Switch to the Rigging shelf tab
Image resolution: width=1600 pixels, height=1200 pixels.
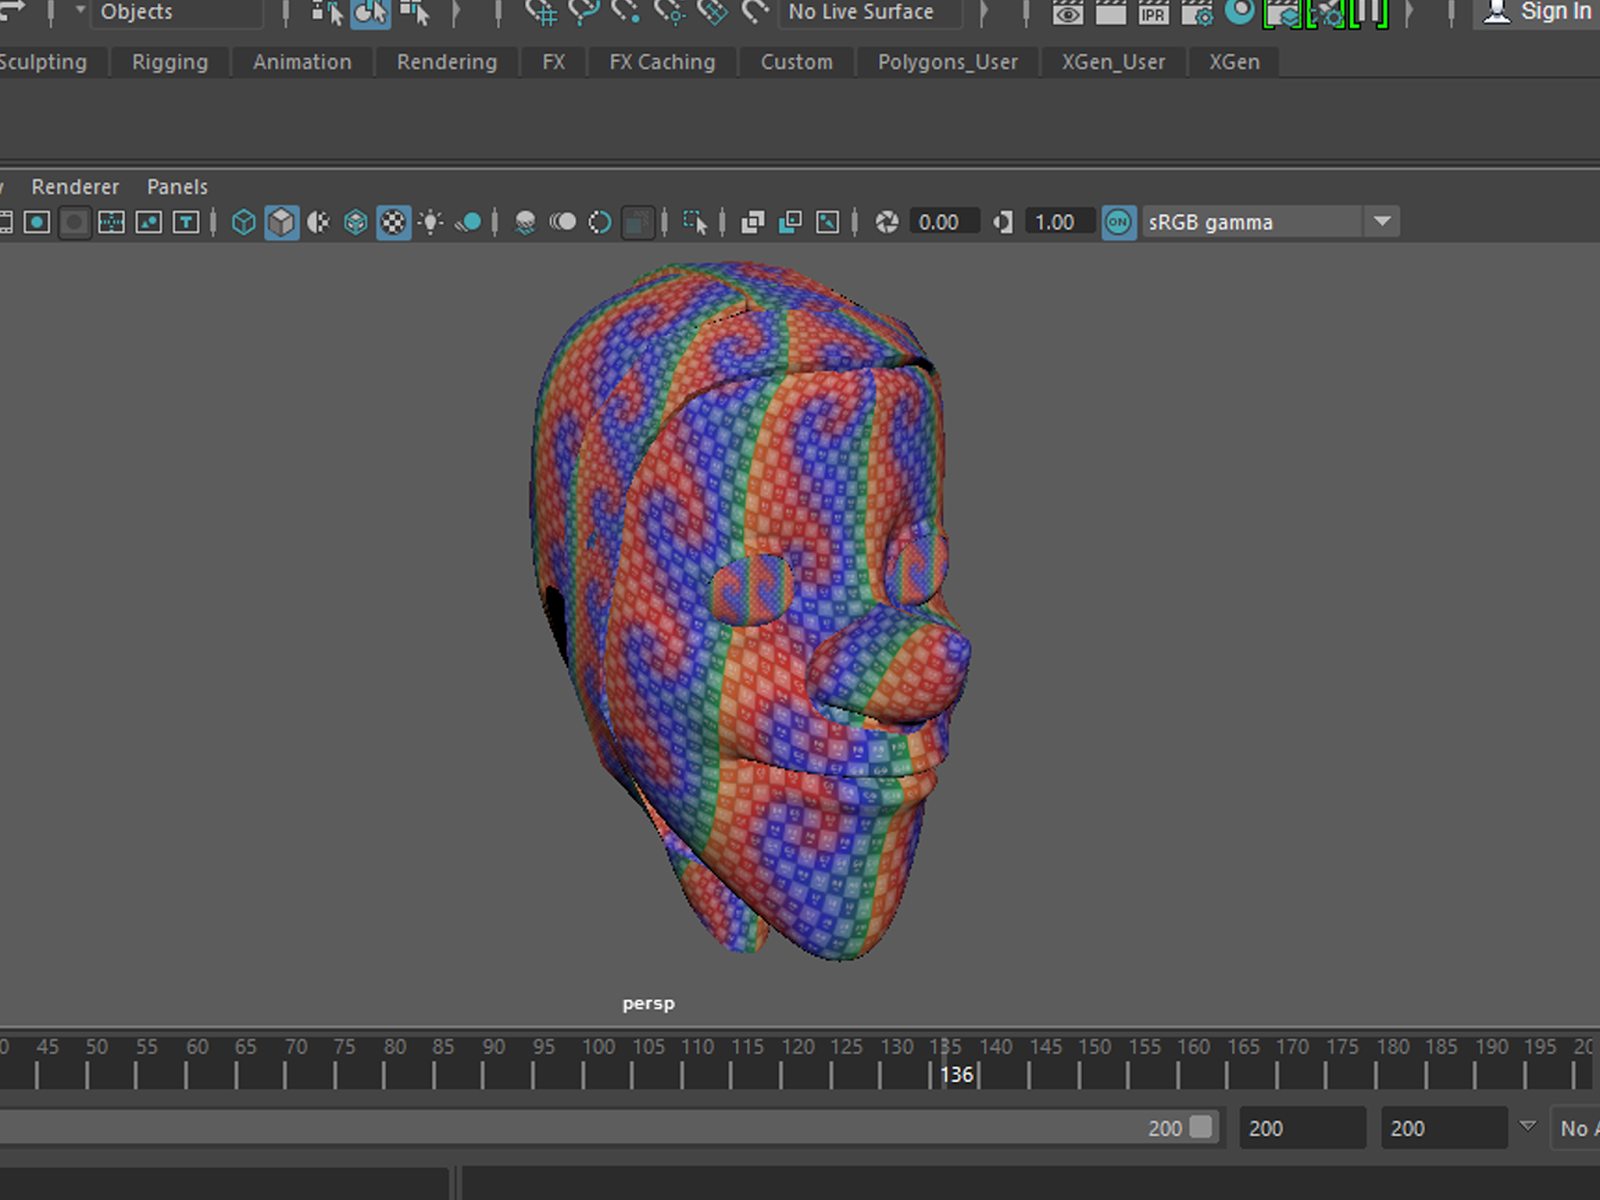coord(170,62)
